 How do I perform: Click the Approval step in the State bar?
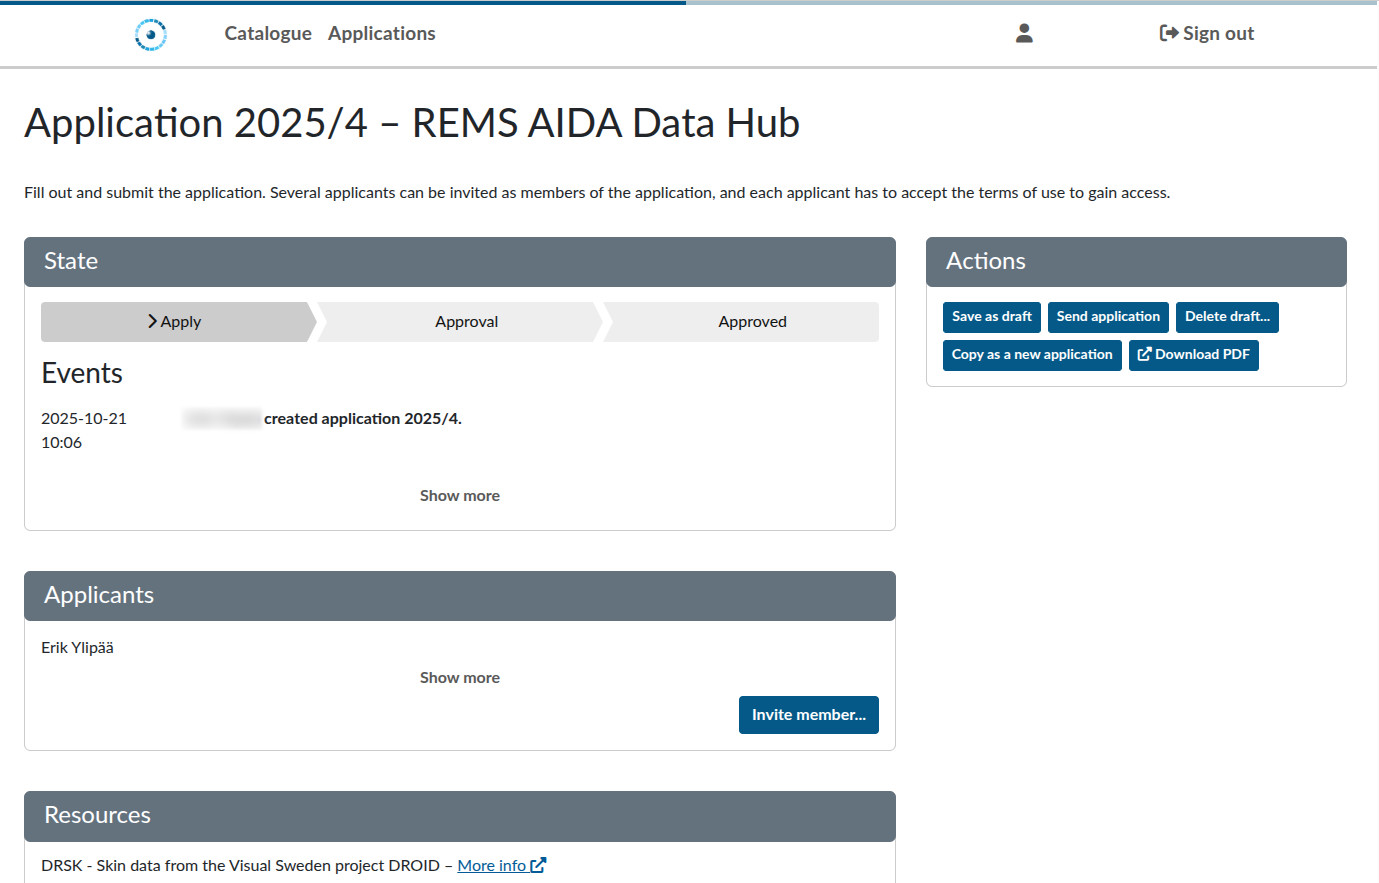(x=466, y=322)
